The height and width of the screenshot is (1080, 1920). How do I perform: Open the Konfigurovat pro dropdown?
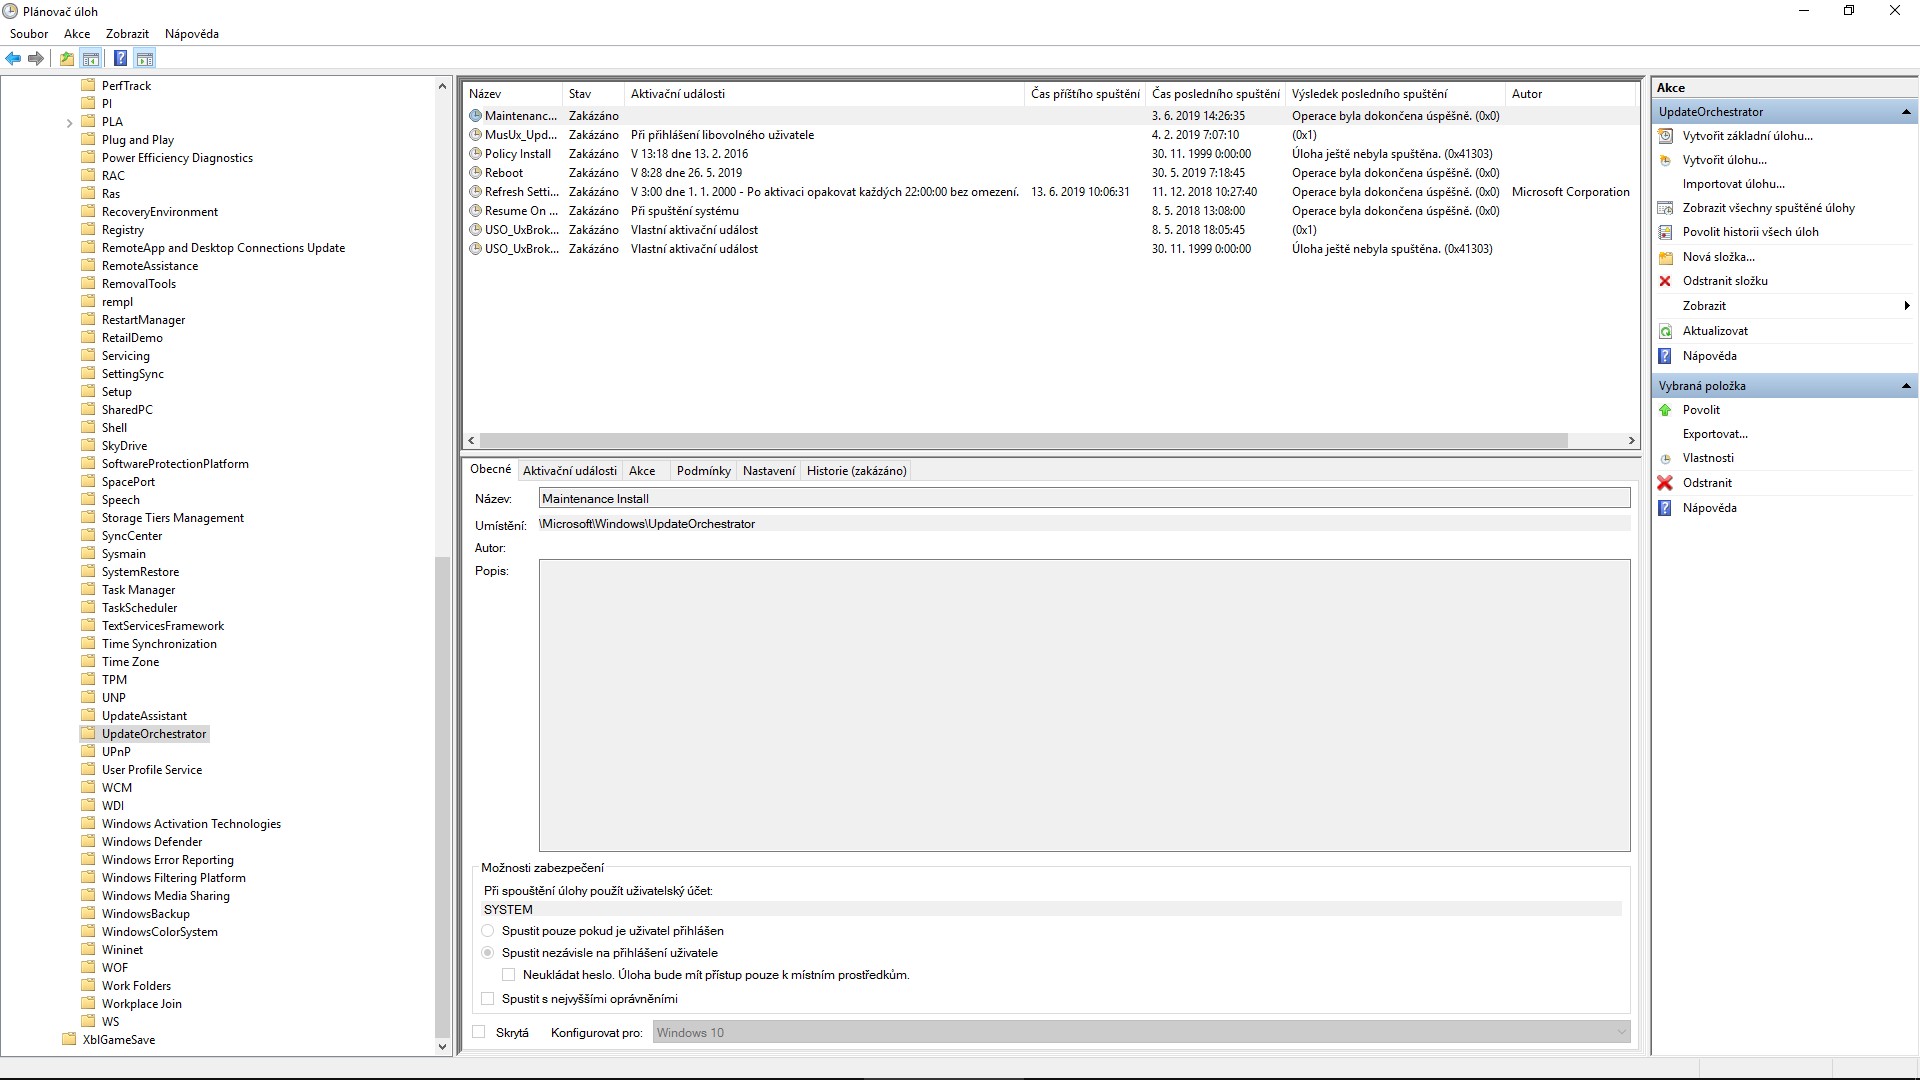[1621, 1032]
